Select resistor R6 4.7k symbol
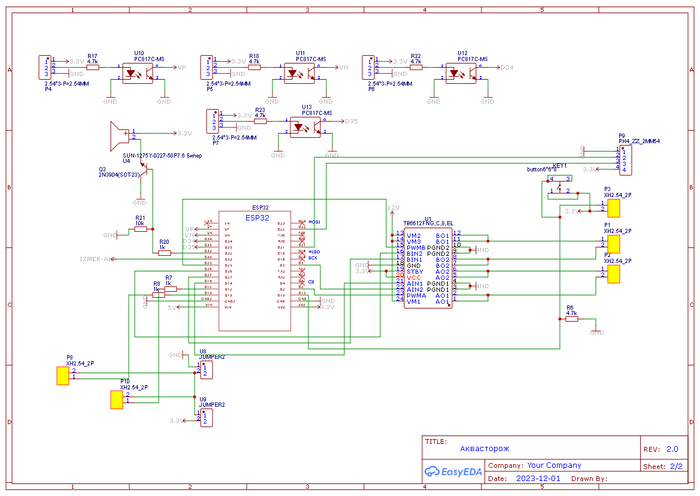 click(x=572, y=319)
